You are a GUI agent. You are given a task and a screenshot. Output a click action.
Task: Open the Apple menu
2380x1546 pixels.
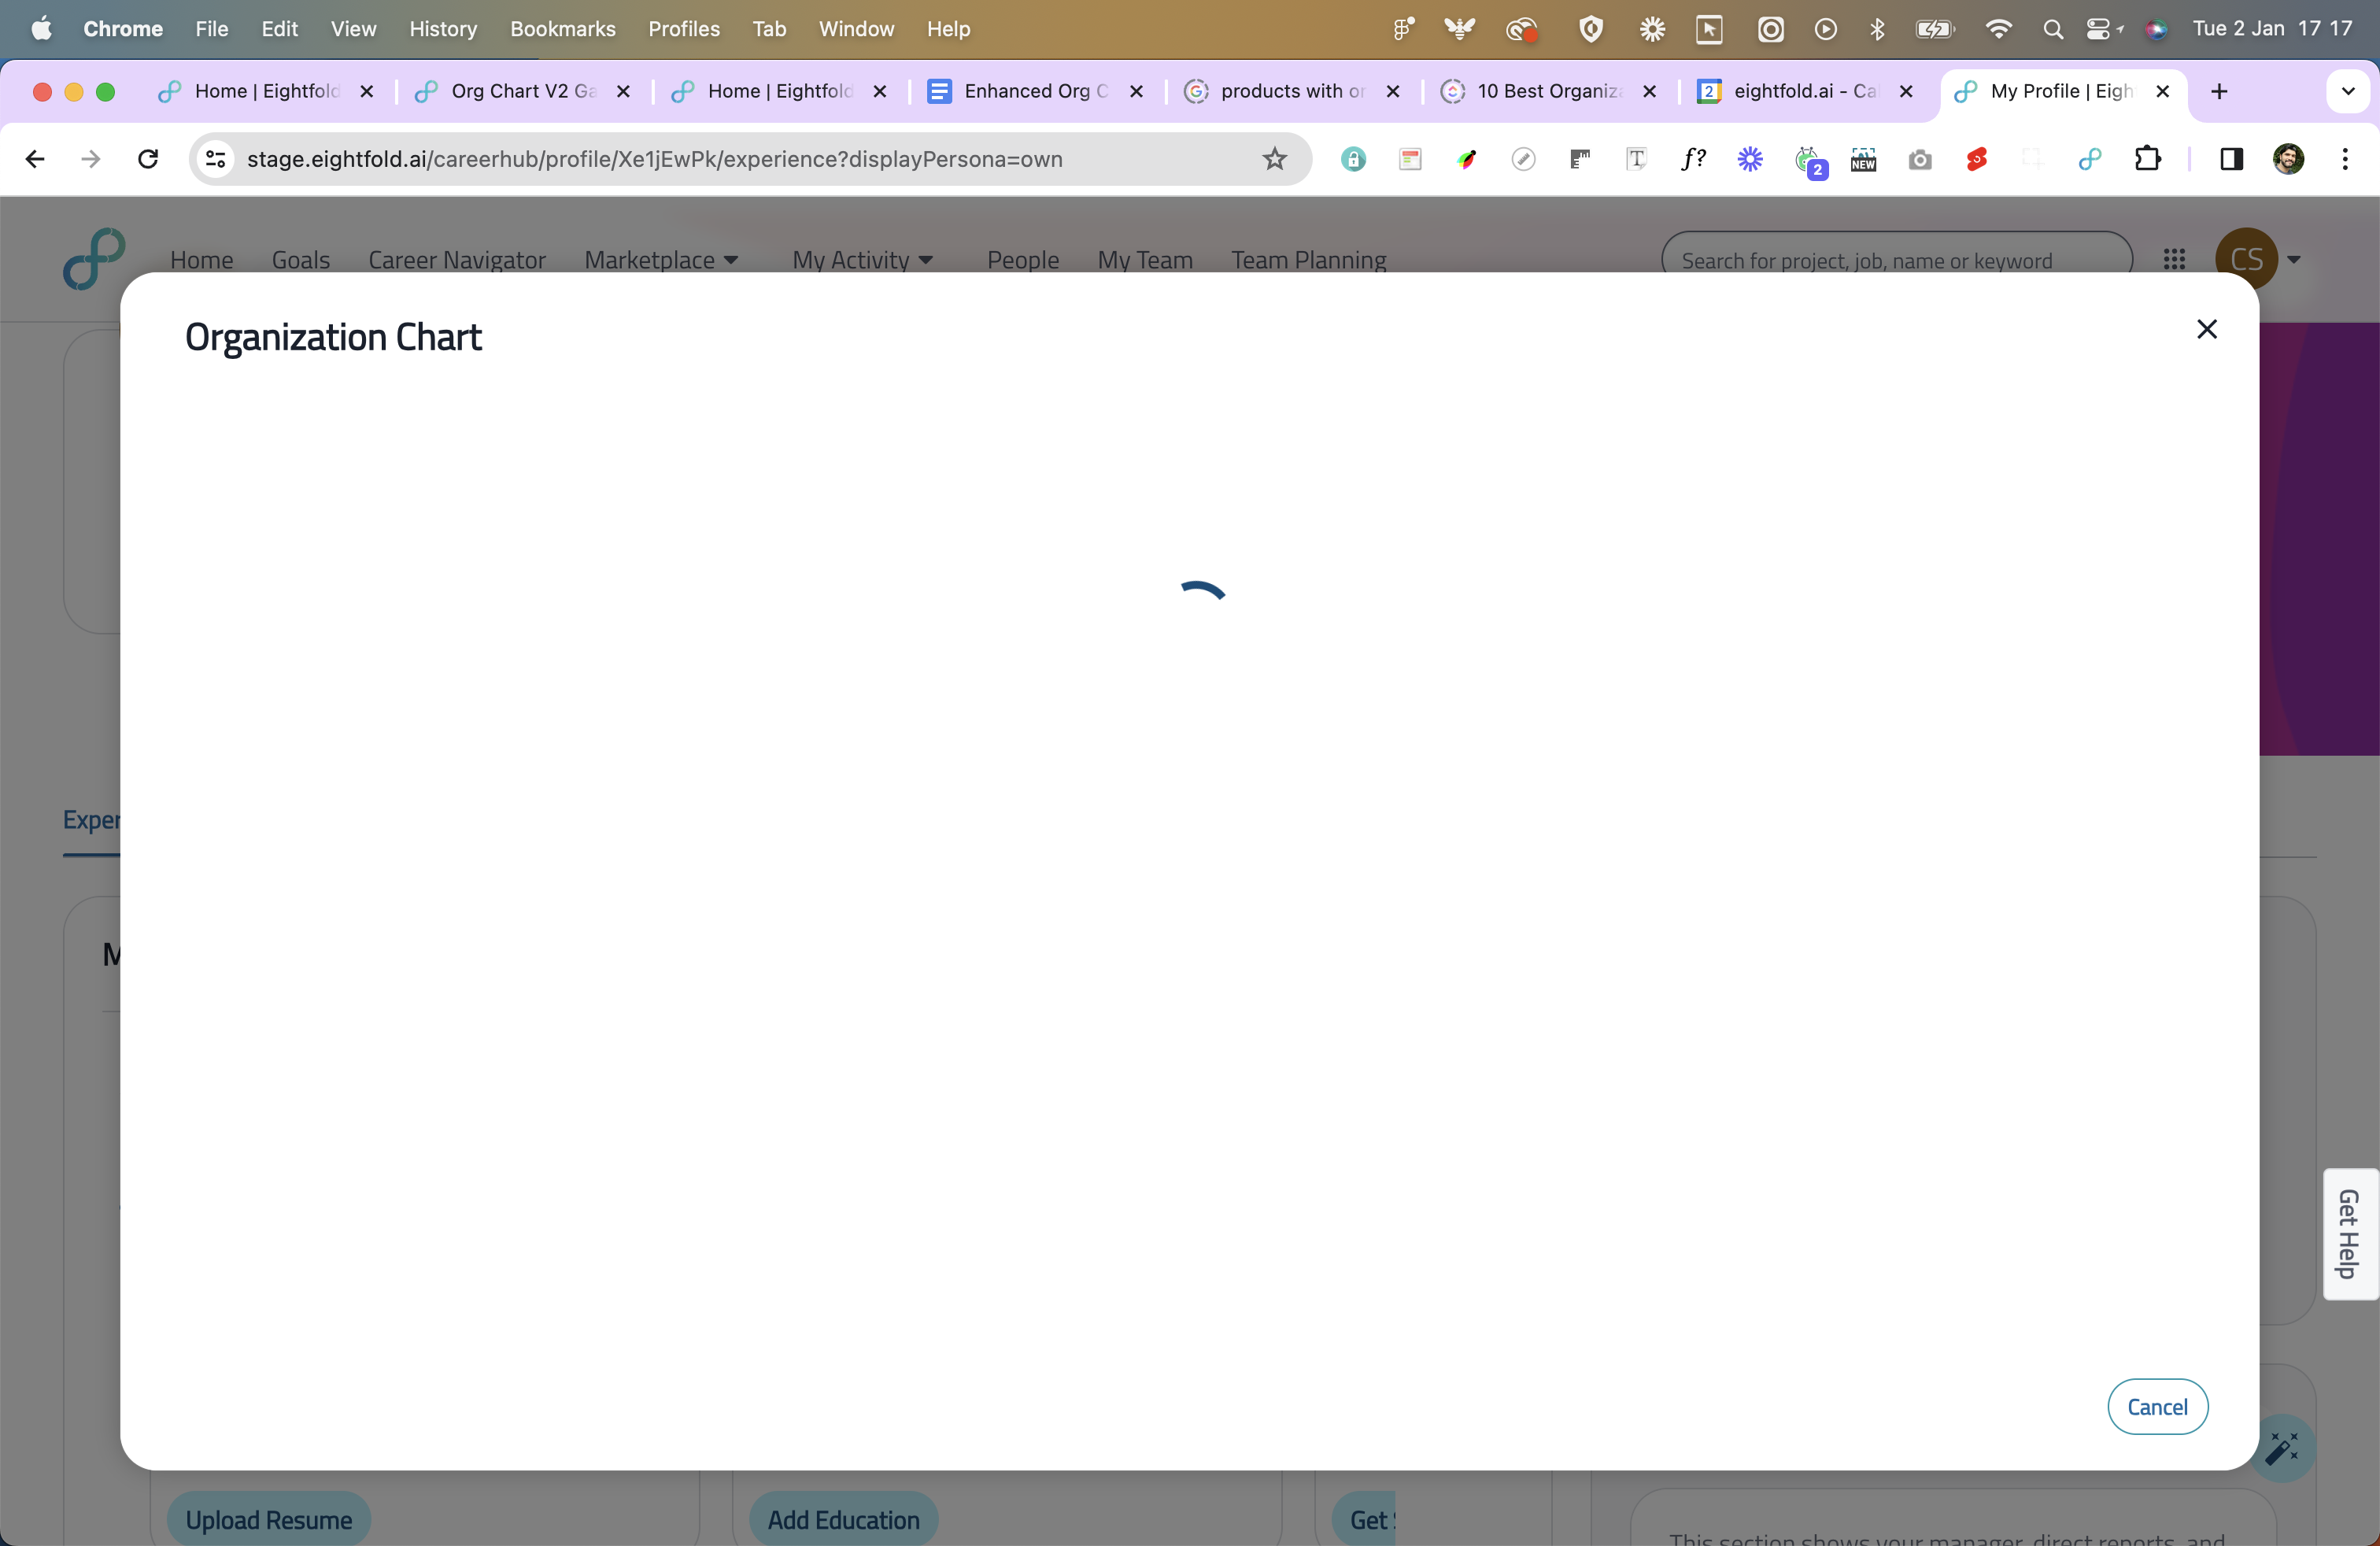point(41,29)
